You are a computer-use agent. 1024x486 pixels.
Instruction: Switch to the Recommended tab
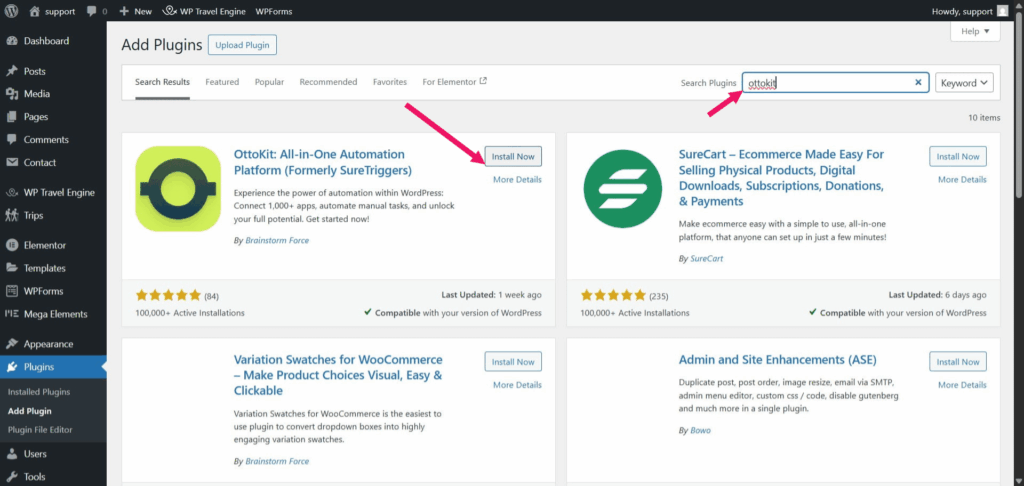tap(328, 82)
